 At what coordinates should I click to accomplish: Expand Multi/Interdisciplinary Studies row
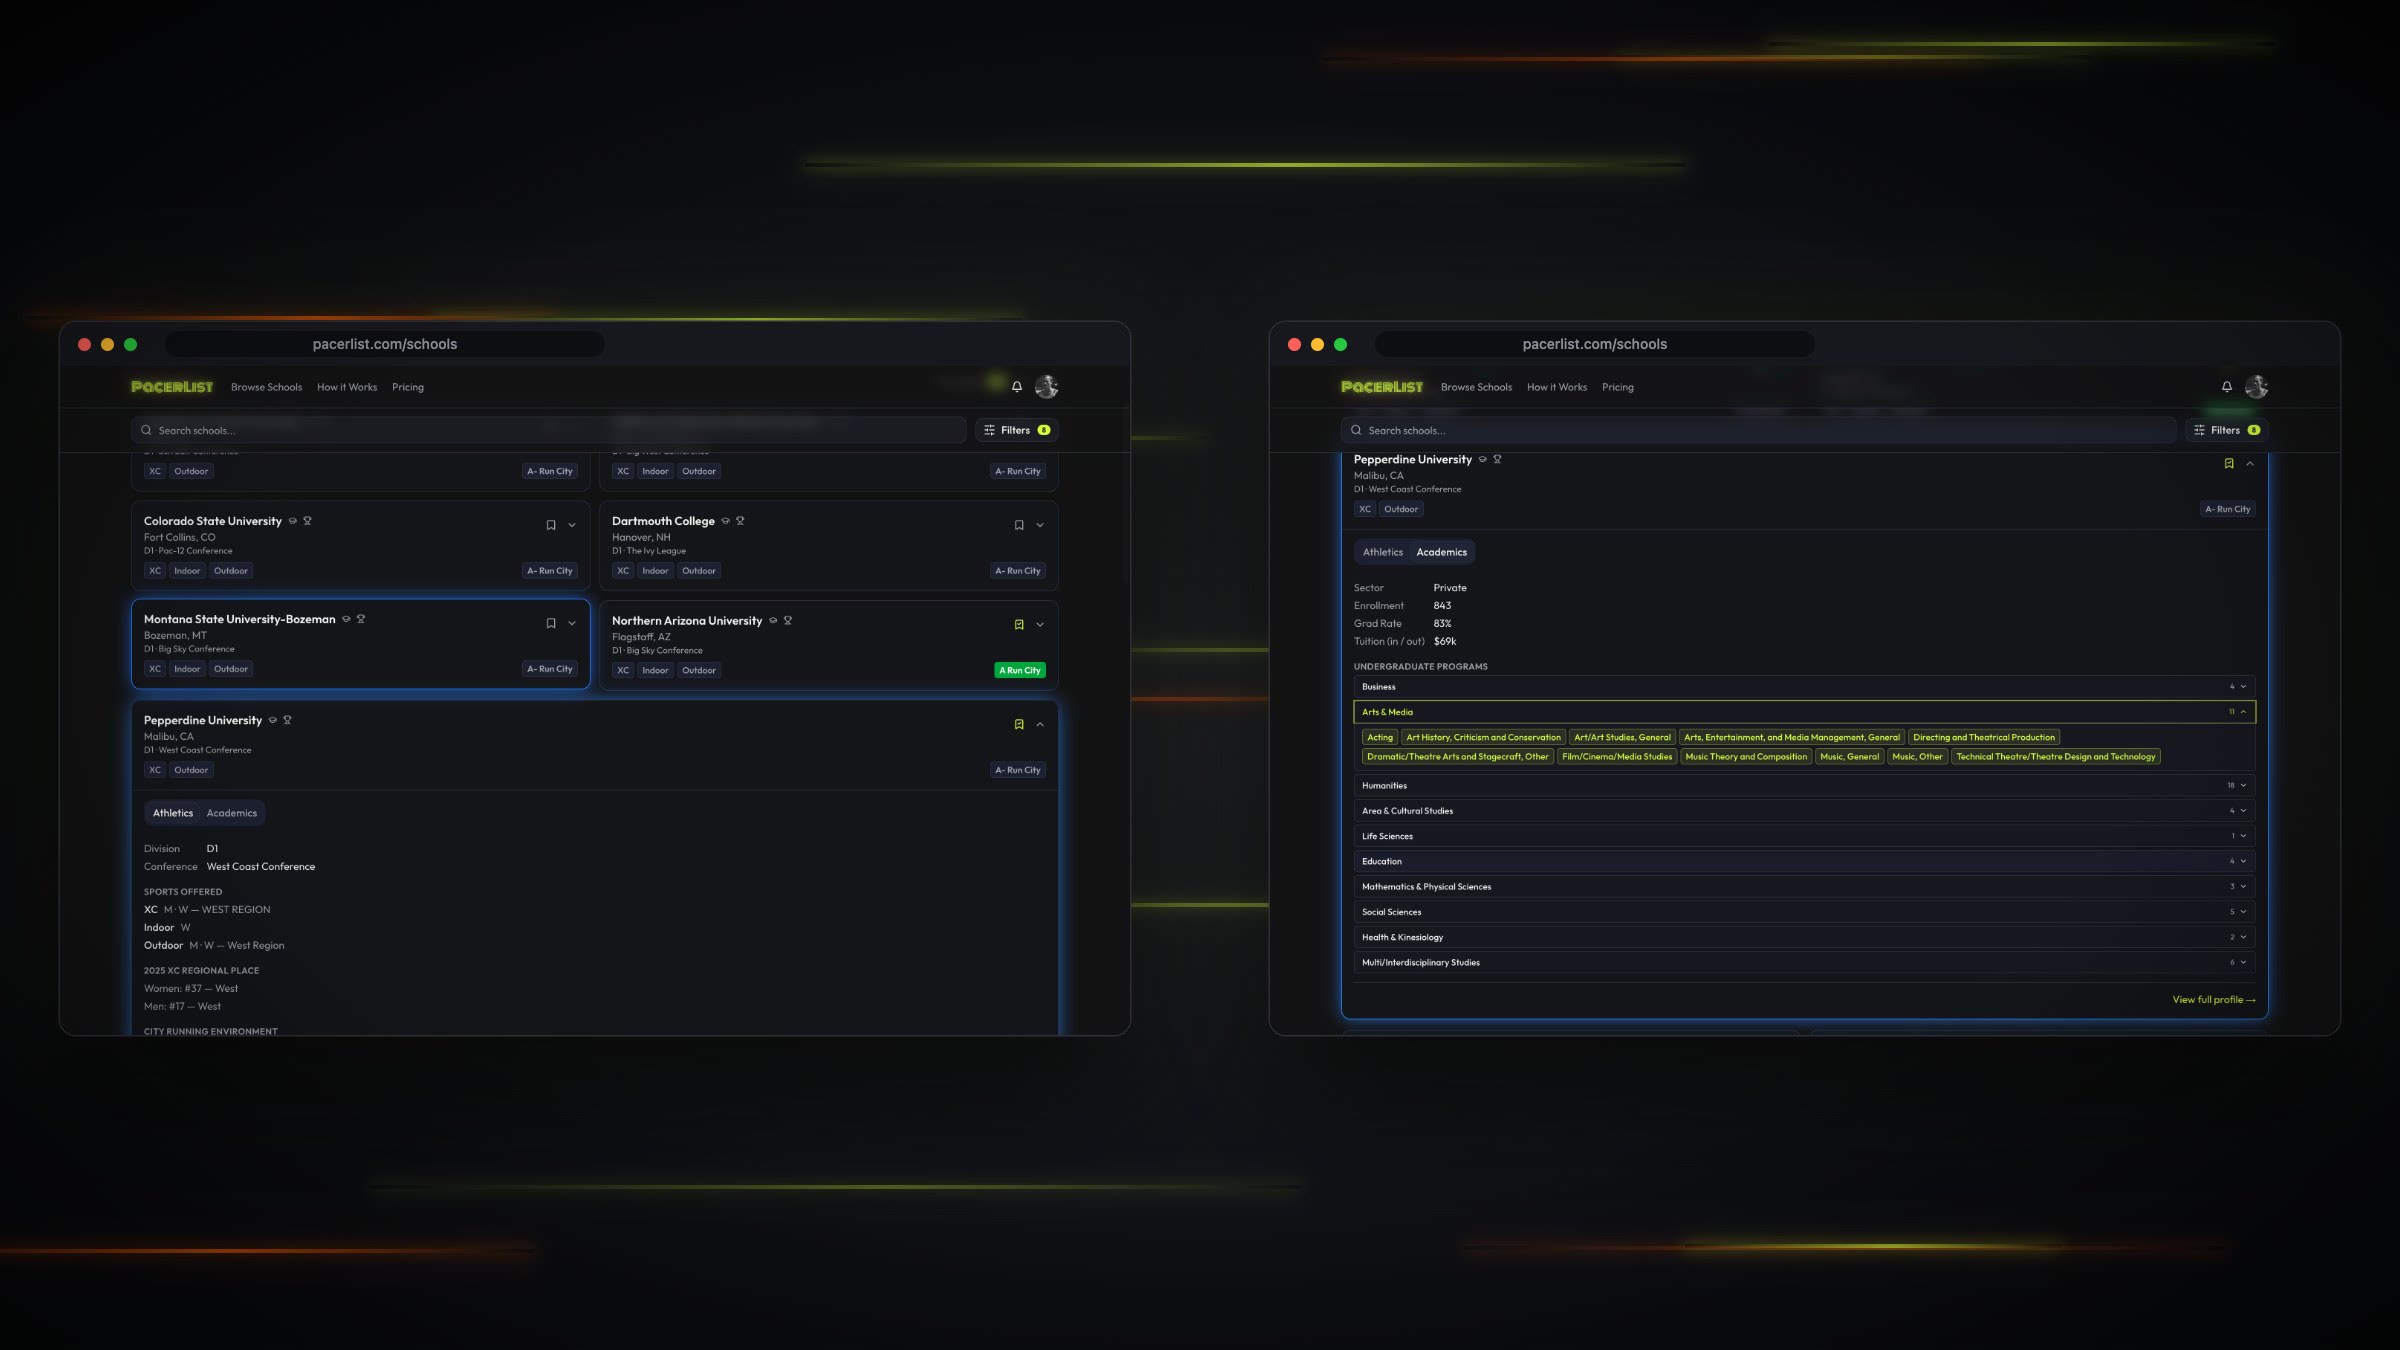tap(1804, 963)
